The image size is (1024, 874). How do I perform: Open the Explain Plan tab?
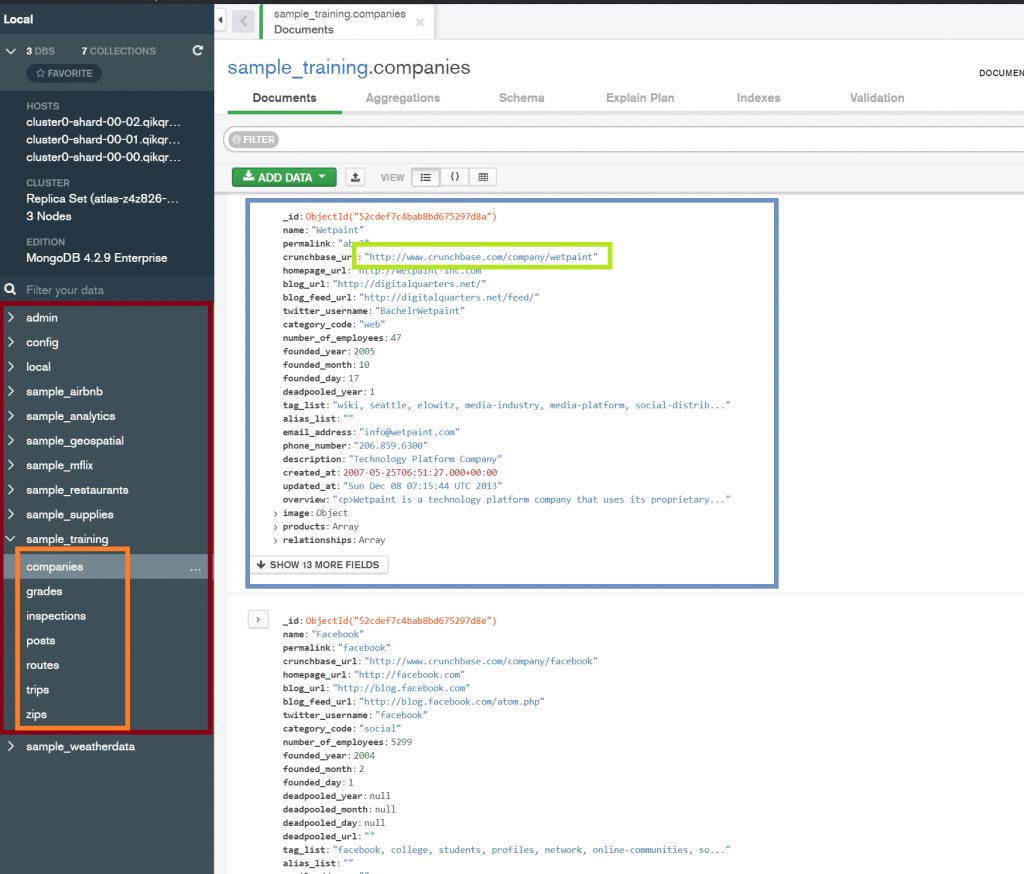pos(640,98)
